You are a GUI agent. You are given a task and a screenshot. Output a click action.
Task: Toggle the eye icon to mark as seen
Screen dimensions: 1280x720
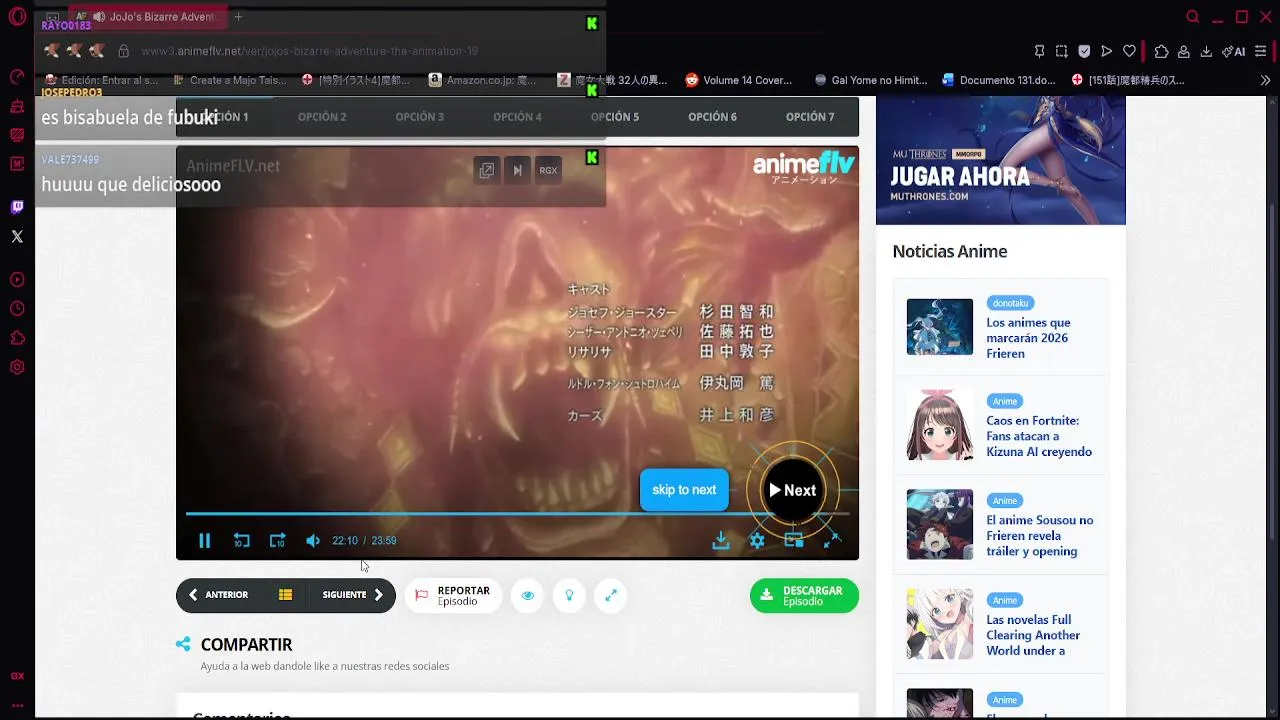[x=528, y=596]
